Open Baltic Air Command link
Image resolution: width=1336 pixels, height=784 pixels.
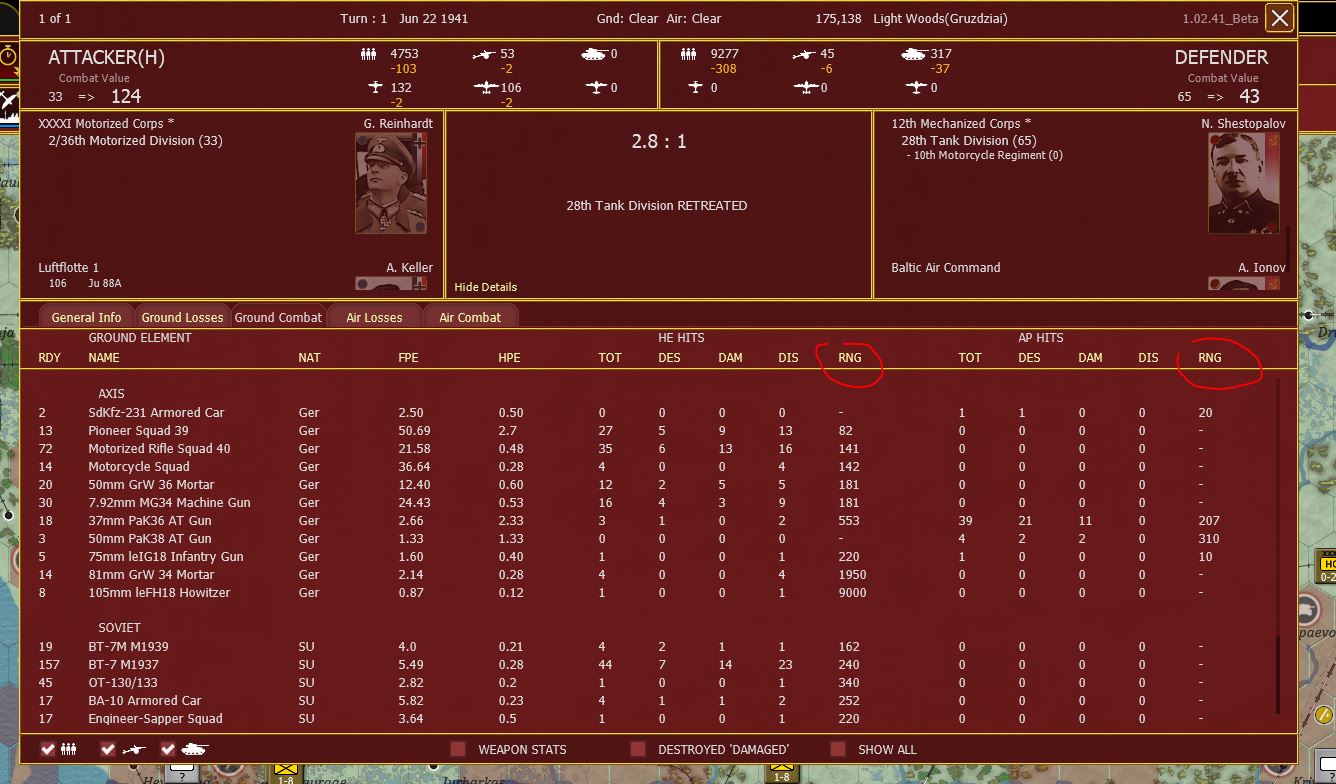(x=946, y=268)
